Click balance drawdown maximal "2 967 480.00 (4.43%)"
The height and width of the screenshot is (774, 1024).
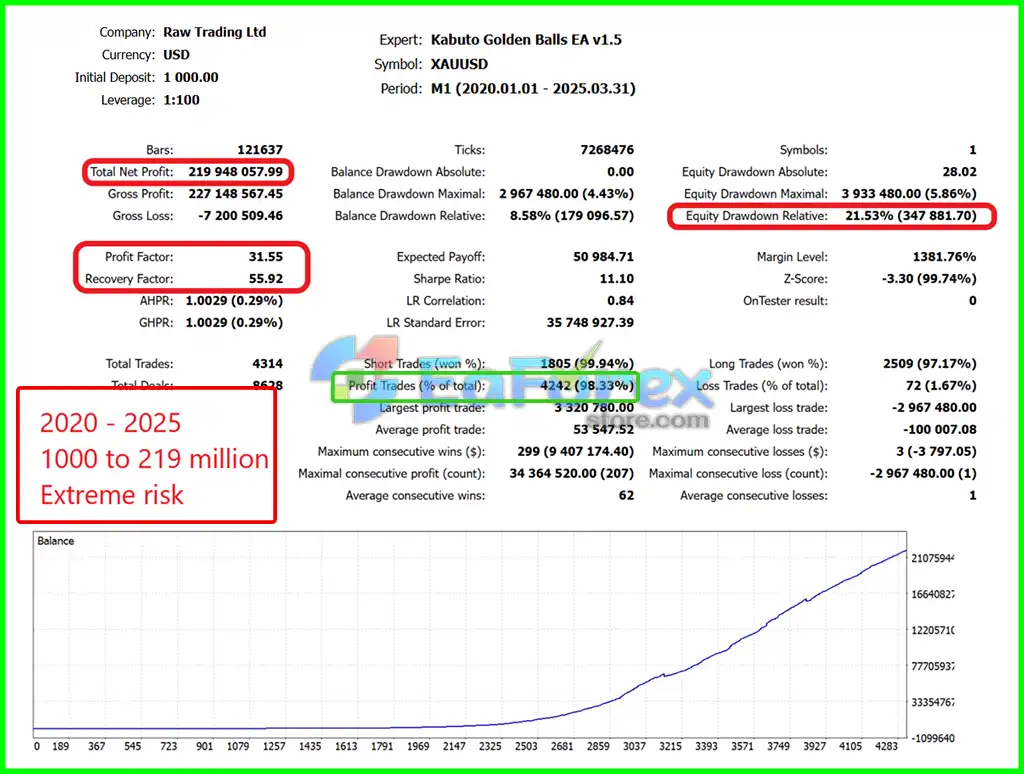point(567,194)
